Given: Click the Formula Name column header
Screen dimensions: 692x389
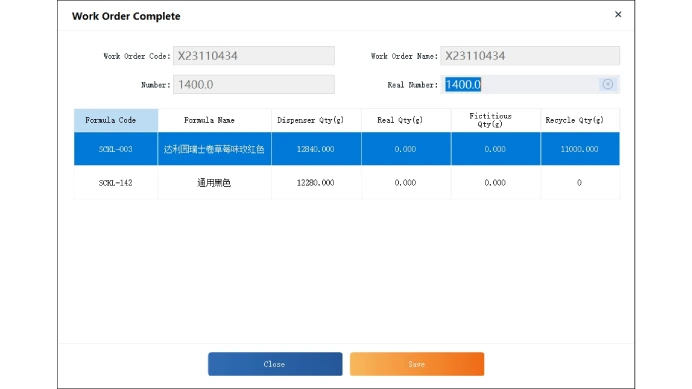Looking at the screenshot, I should [x=214, y=120].
